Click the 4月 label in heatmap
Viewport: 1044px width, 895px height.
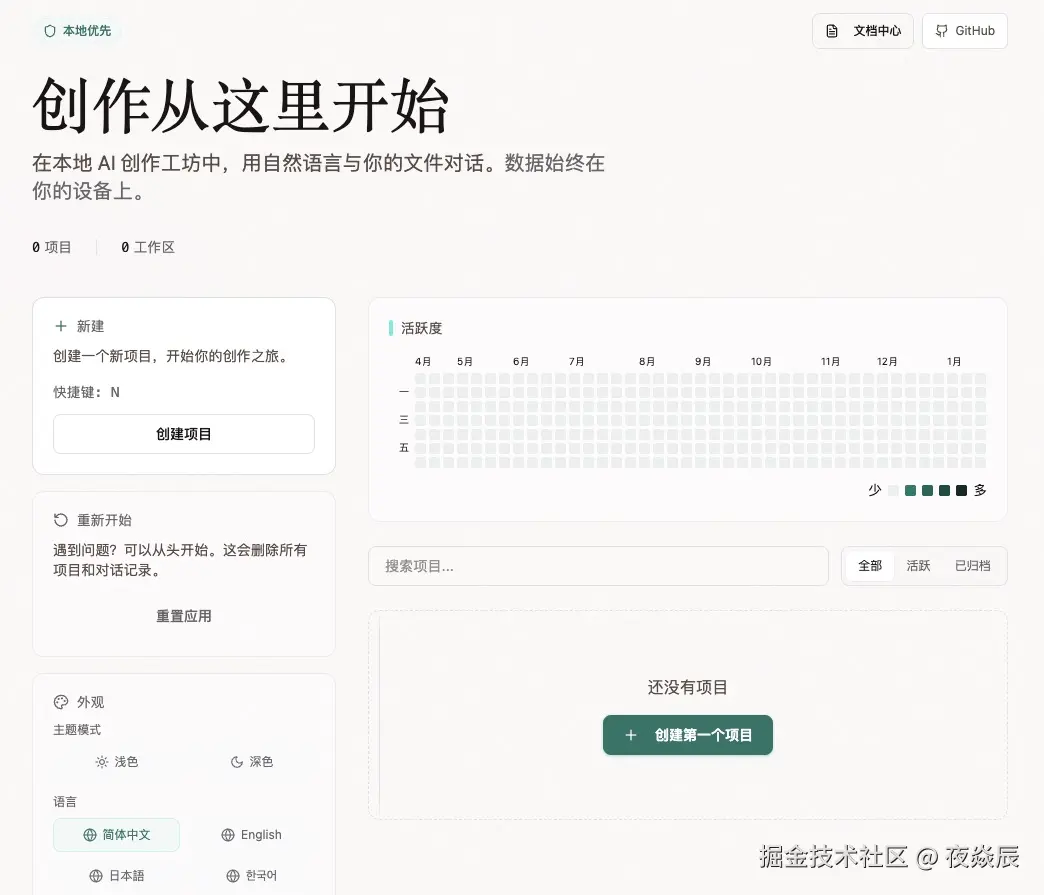(x=423, y=362)
